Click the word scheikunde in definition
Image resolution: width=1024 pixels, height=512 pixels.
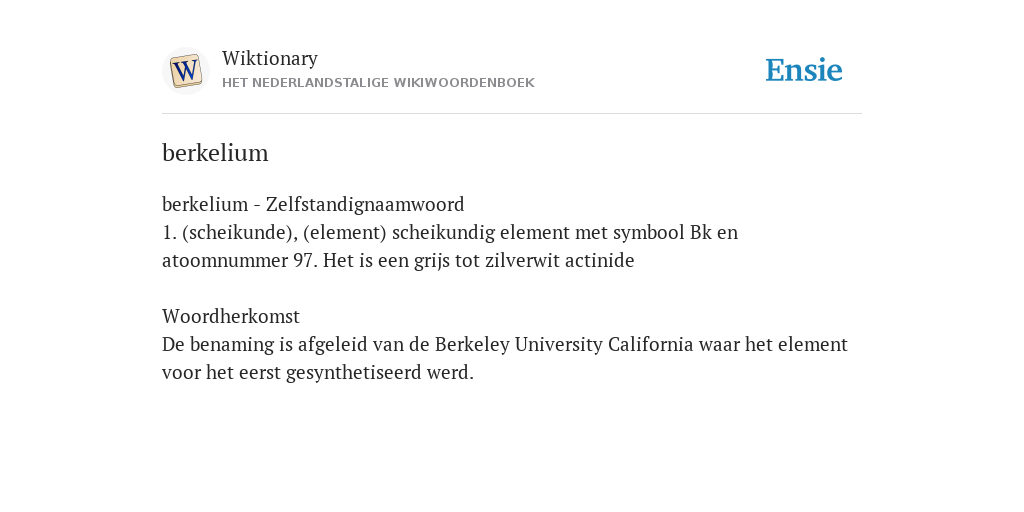pos(235,232)
